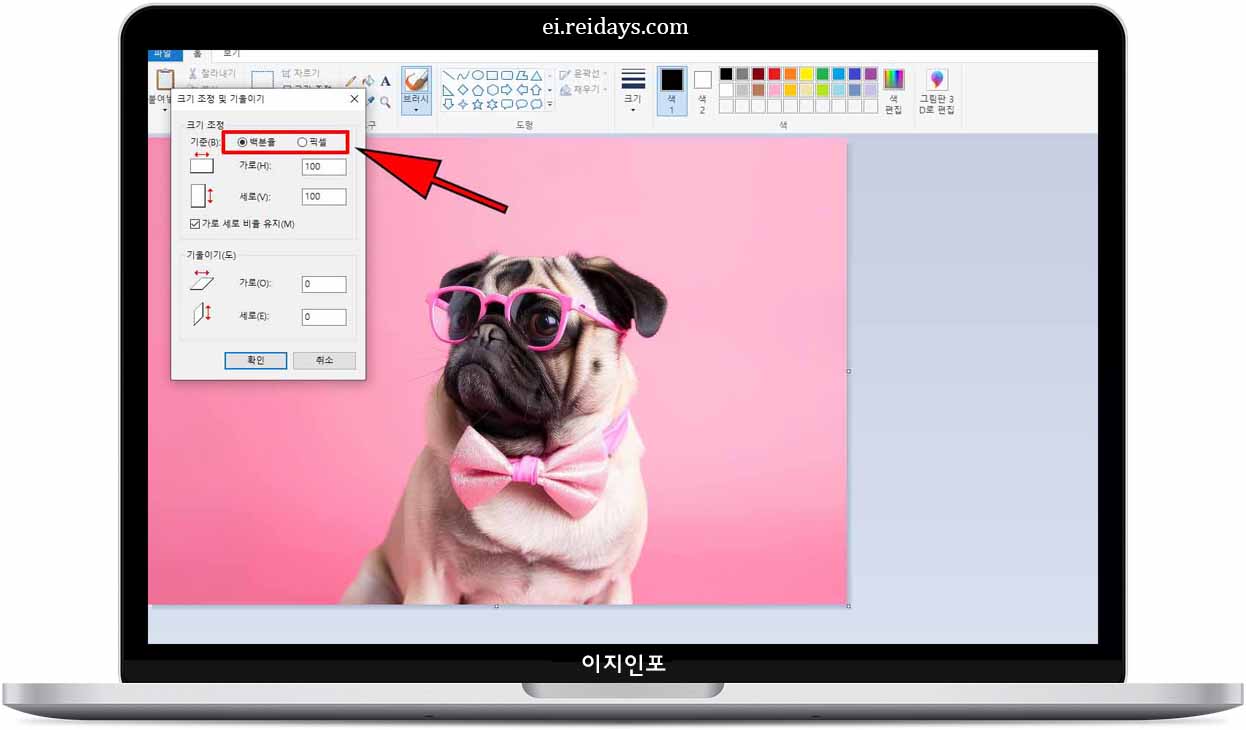
Task: Click the Paste clipboard icon
Action: coord(163,80)
